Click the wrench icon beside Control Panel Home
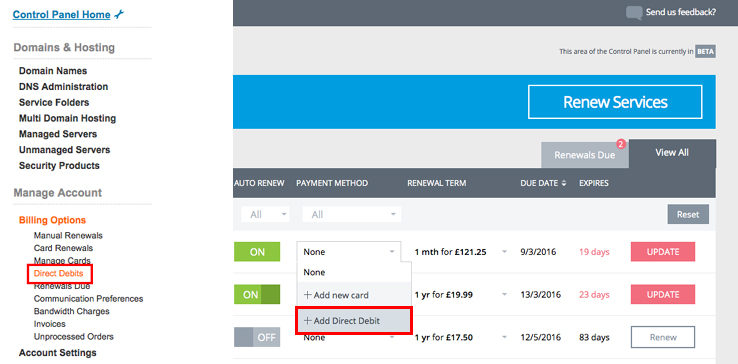This screenshot has height=364, width=738. click(119, 15)
